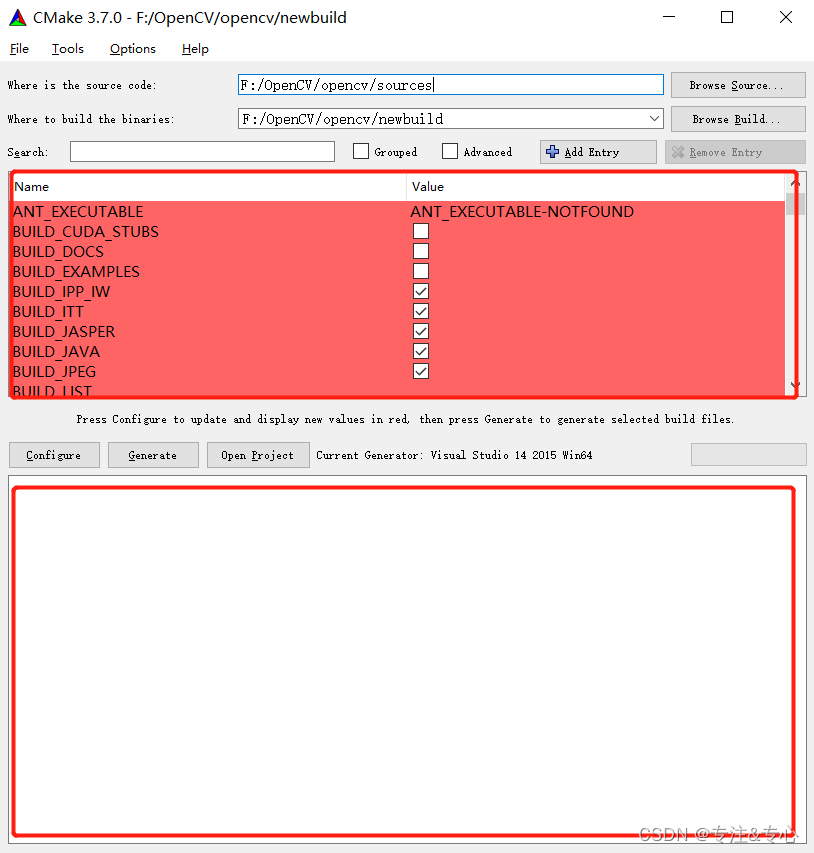Click the Search input field

coord(202,152)
